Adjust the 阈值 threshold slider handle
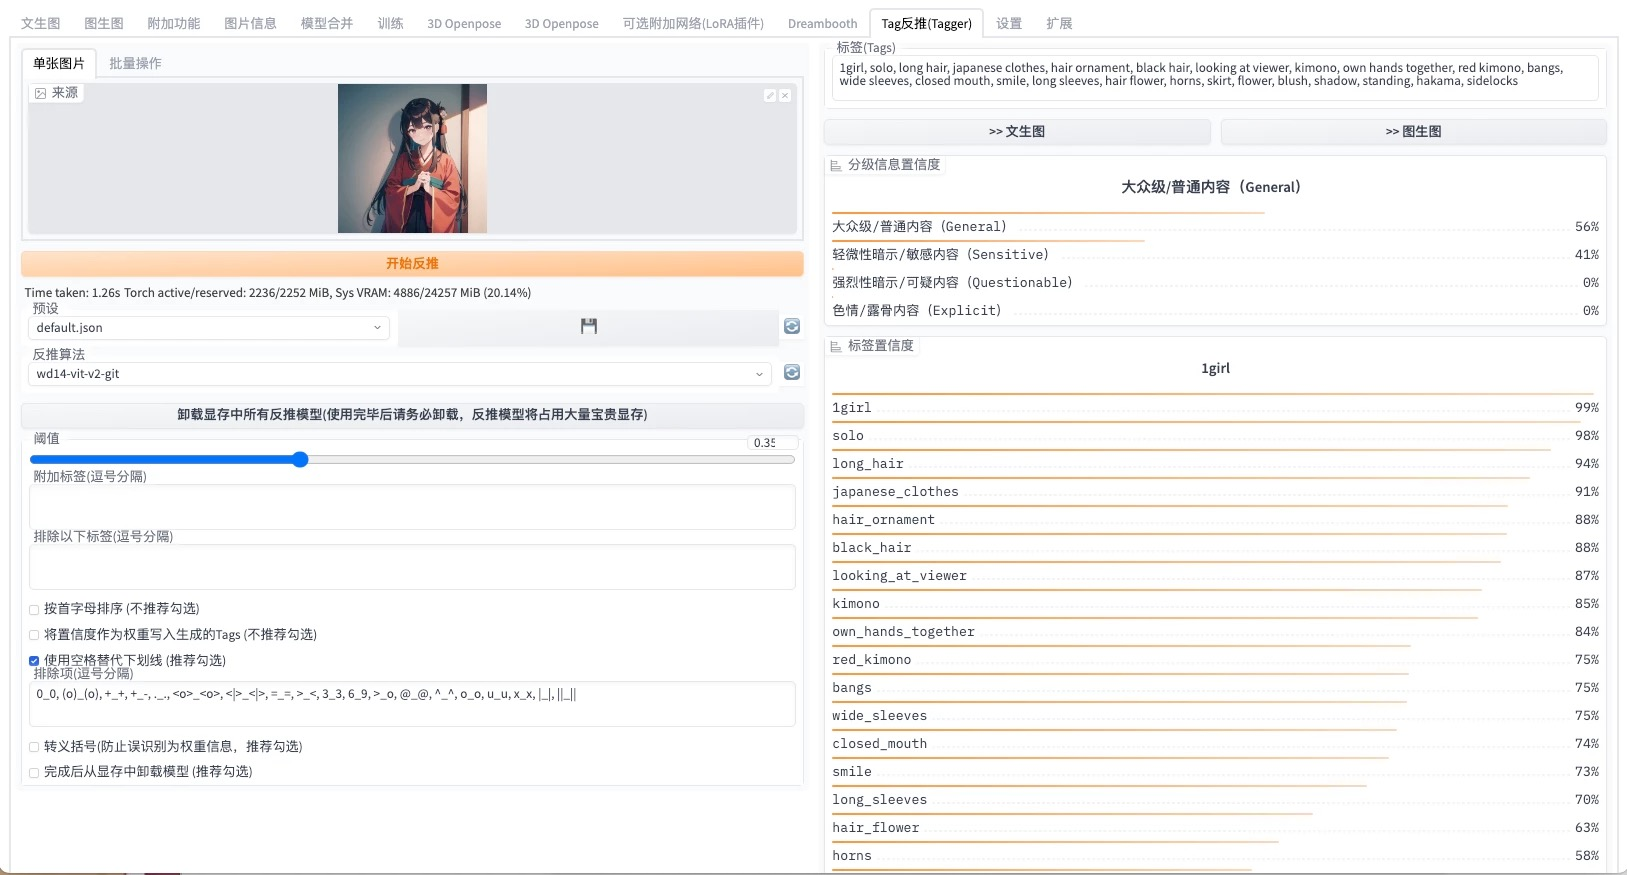 click(x=300, y=459)
